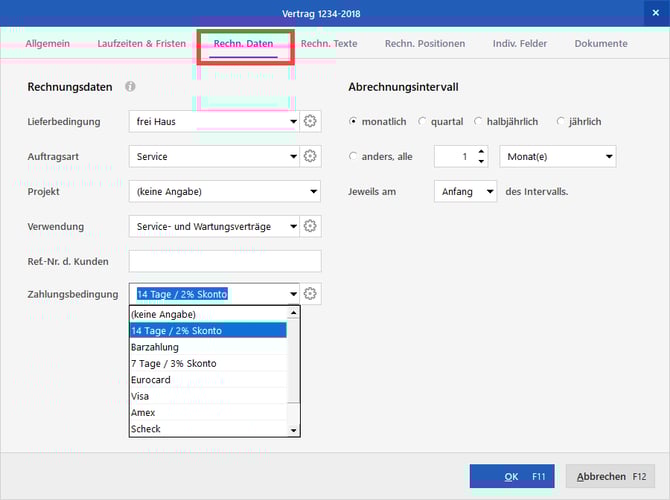Click the Ref.-Nr. d. Kunden field

(225, 261)
